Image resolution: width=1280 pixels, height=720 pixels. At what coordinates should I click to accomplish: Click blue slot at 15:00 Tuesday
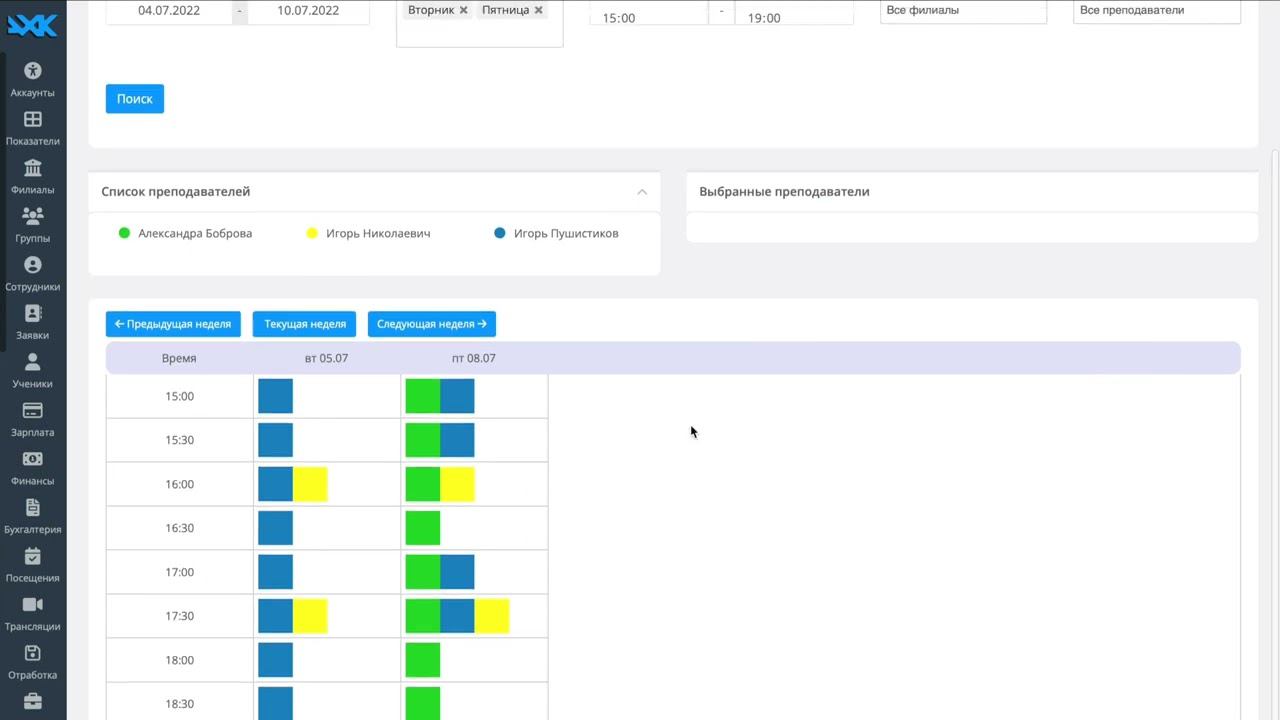click(275, 396)
